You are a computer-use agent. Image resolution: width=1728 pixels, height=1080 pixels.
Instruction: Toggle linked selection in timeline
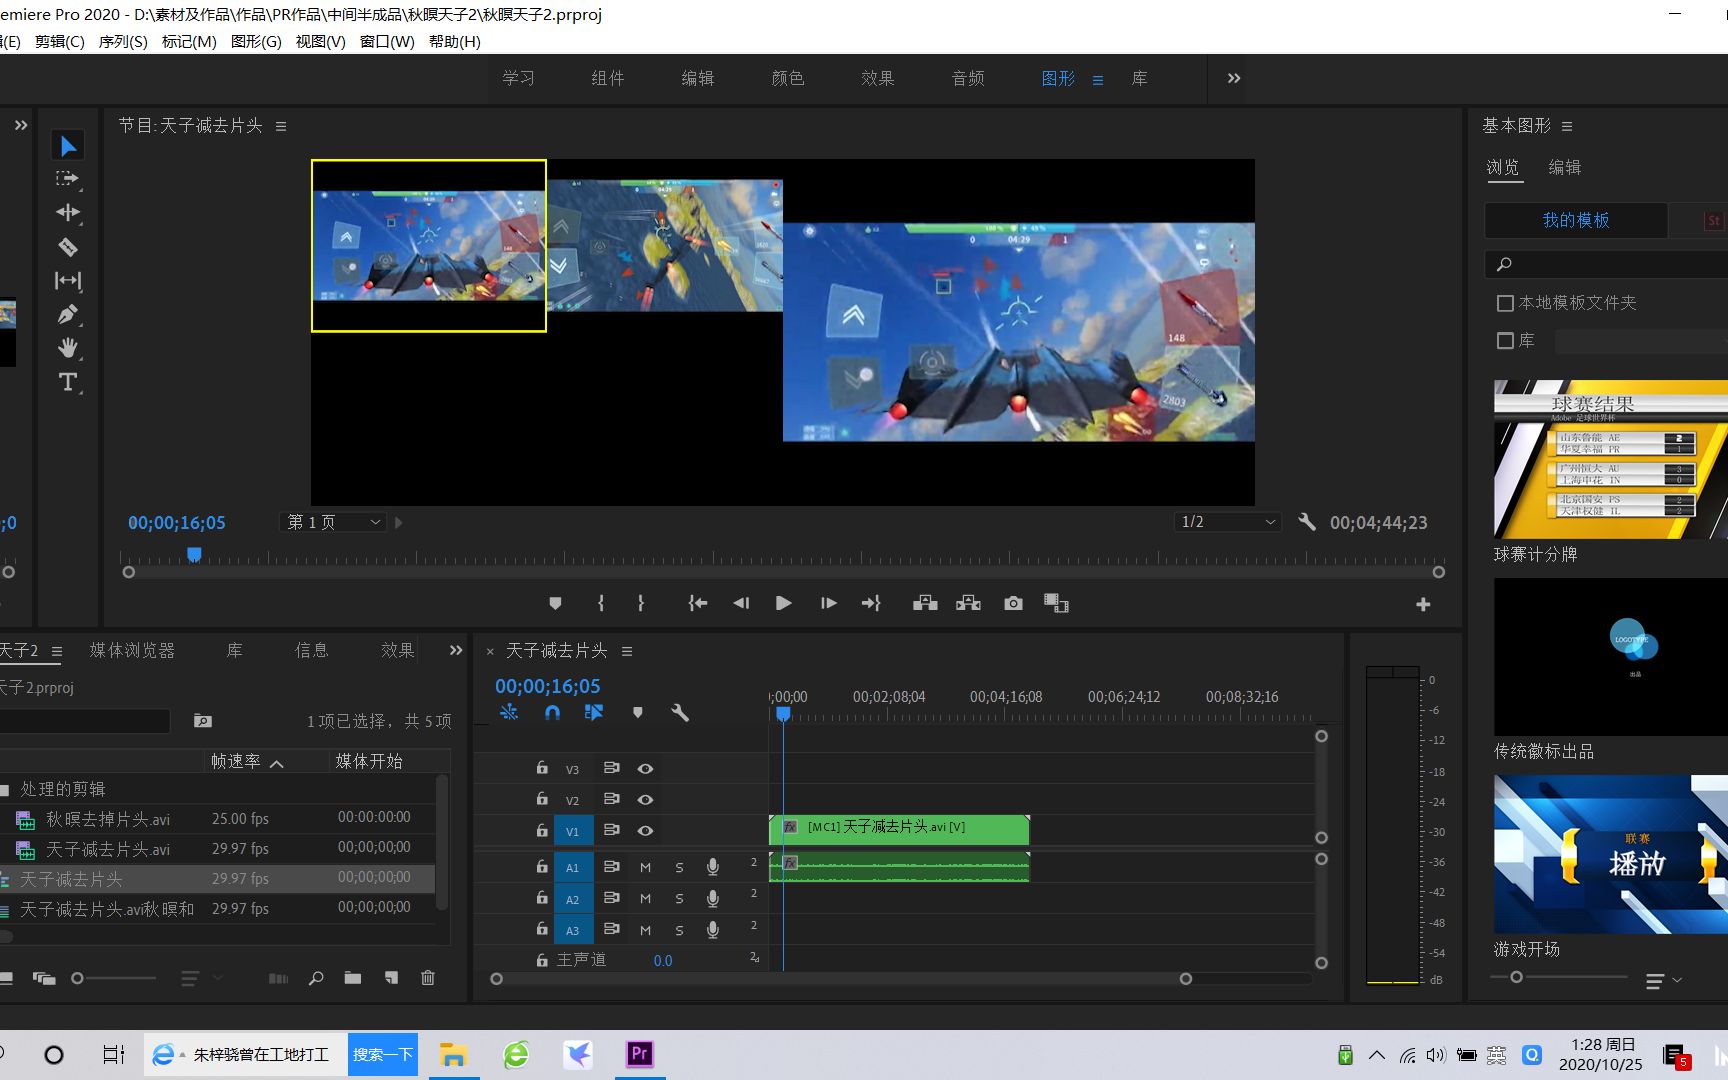[x=594, y=712]
